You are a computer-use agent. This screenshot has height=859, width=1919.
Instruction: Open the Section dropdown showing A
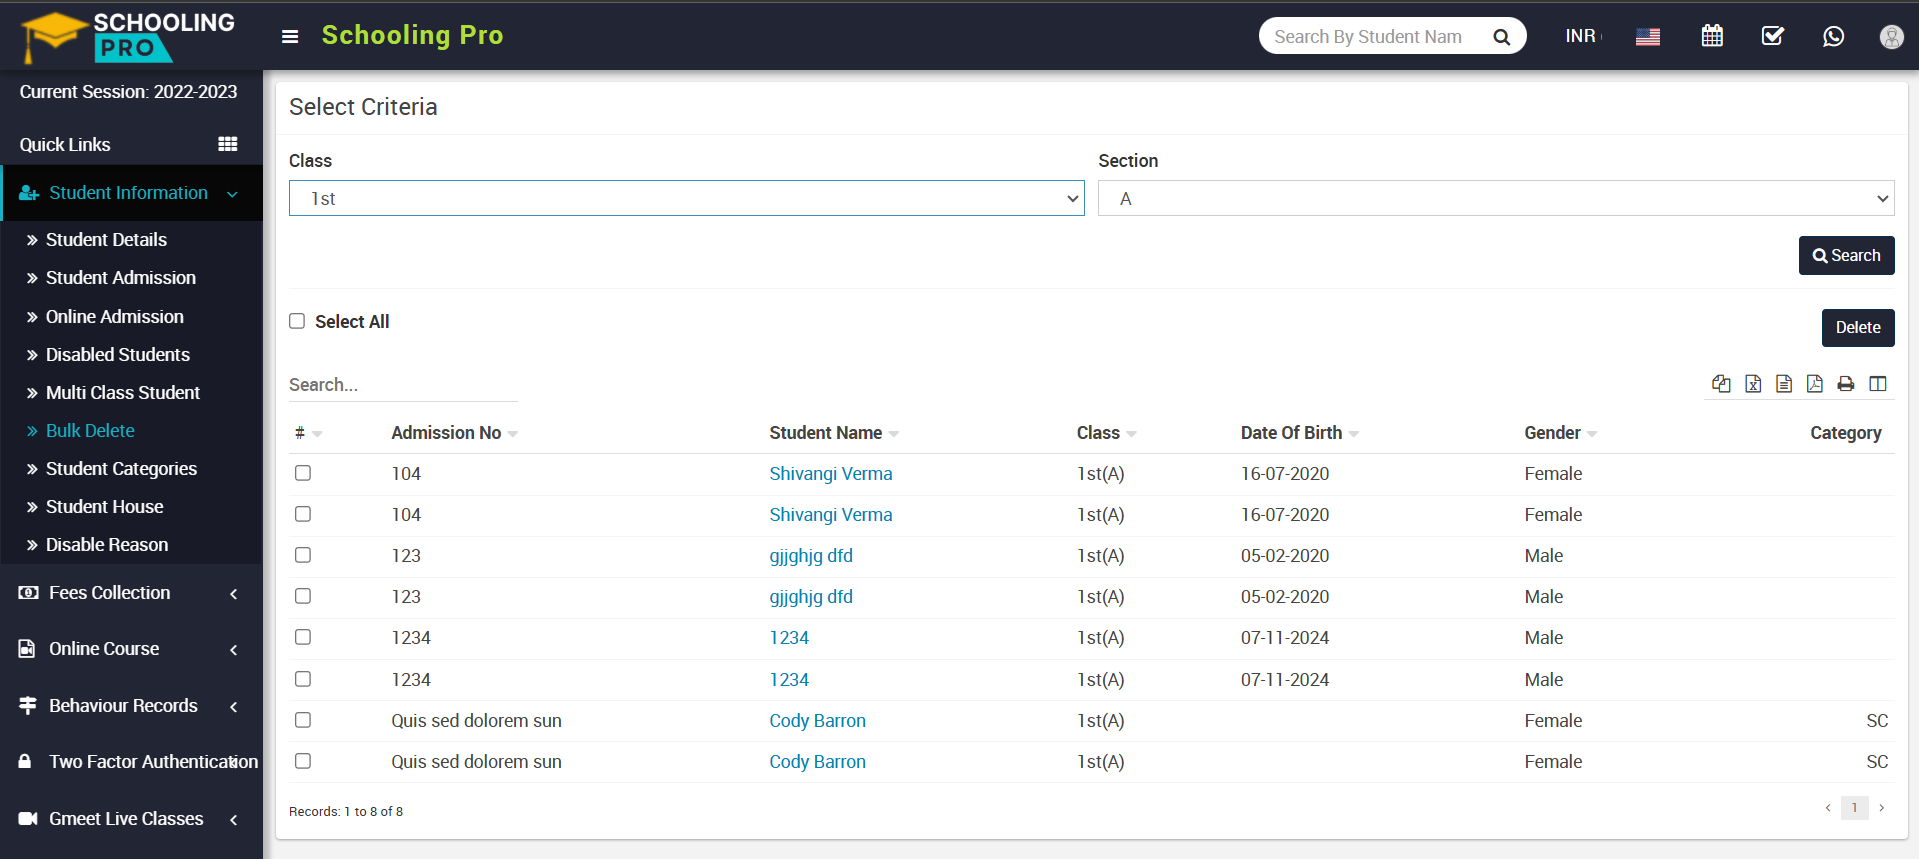(1496, 198)
